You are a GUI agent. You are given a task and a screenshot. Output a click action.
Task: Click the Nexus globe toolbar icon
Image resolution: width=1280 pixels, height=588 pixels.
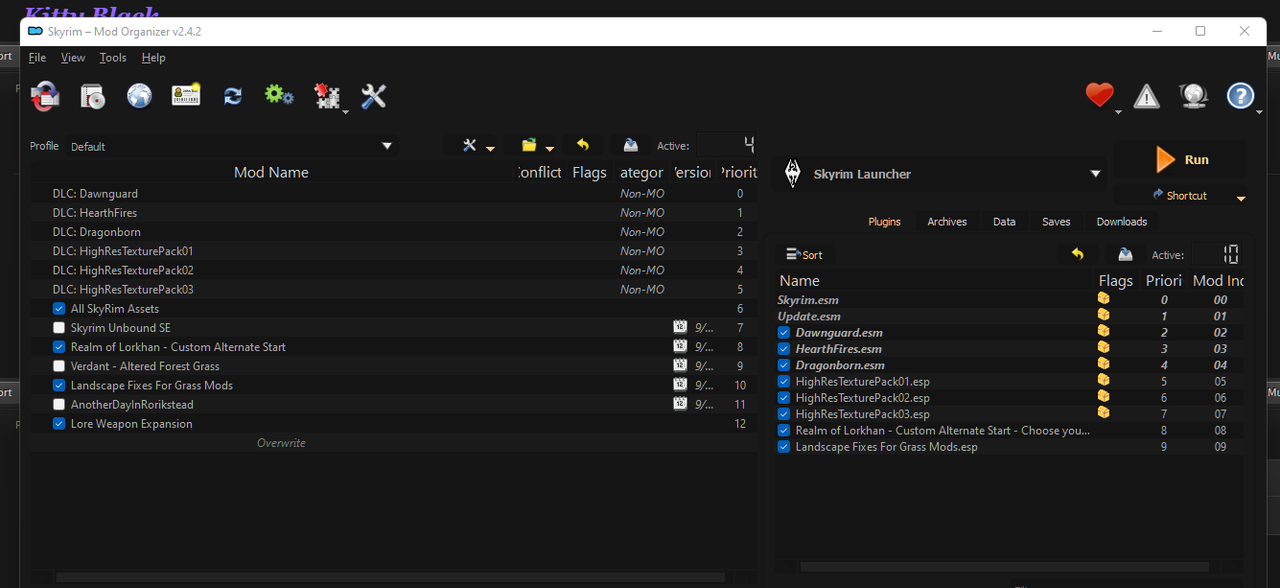139,96
